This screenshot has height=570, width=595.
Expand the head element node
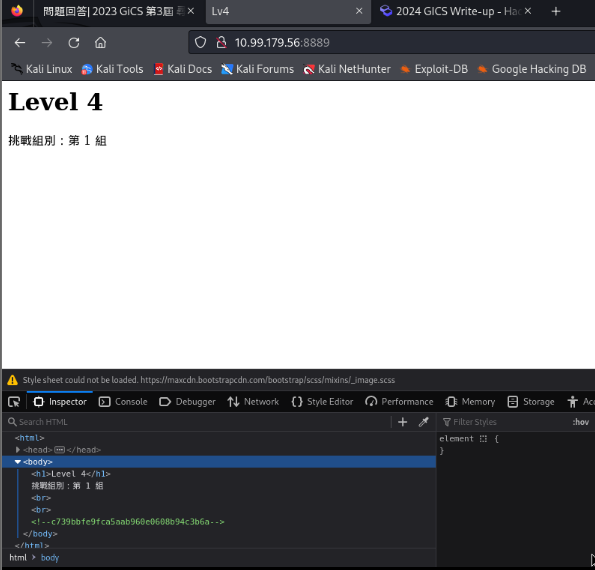tap(18, 450)
